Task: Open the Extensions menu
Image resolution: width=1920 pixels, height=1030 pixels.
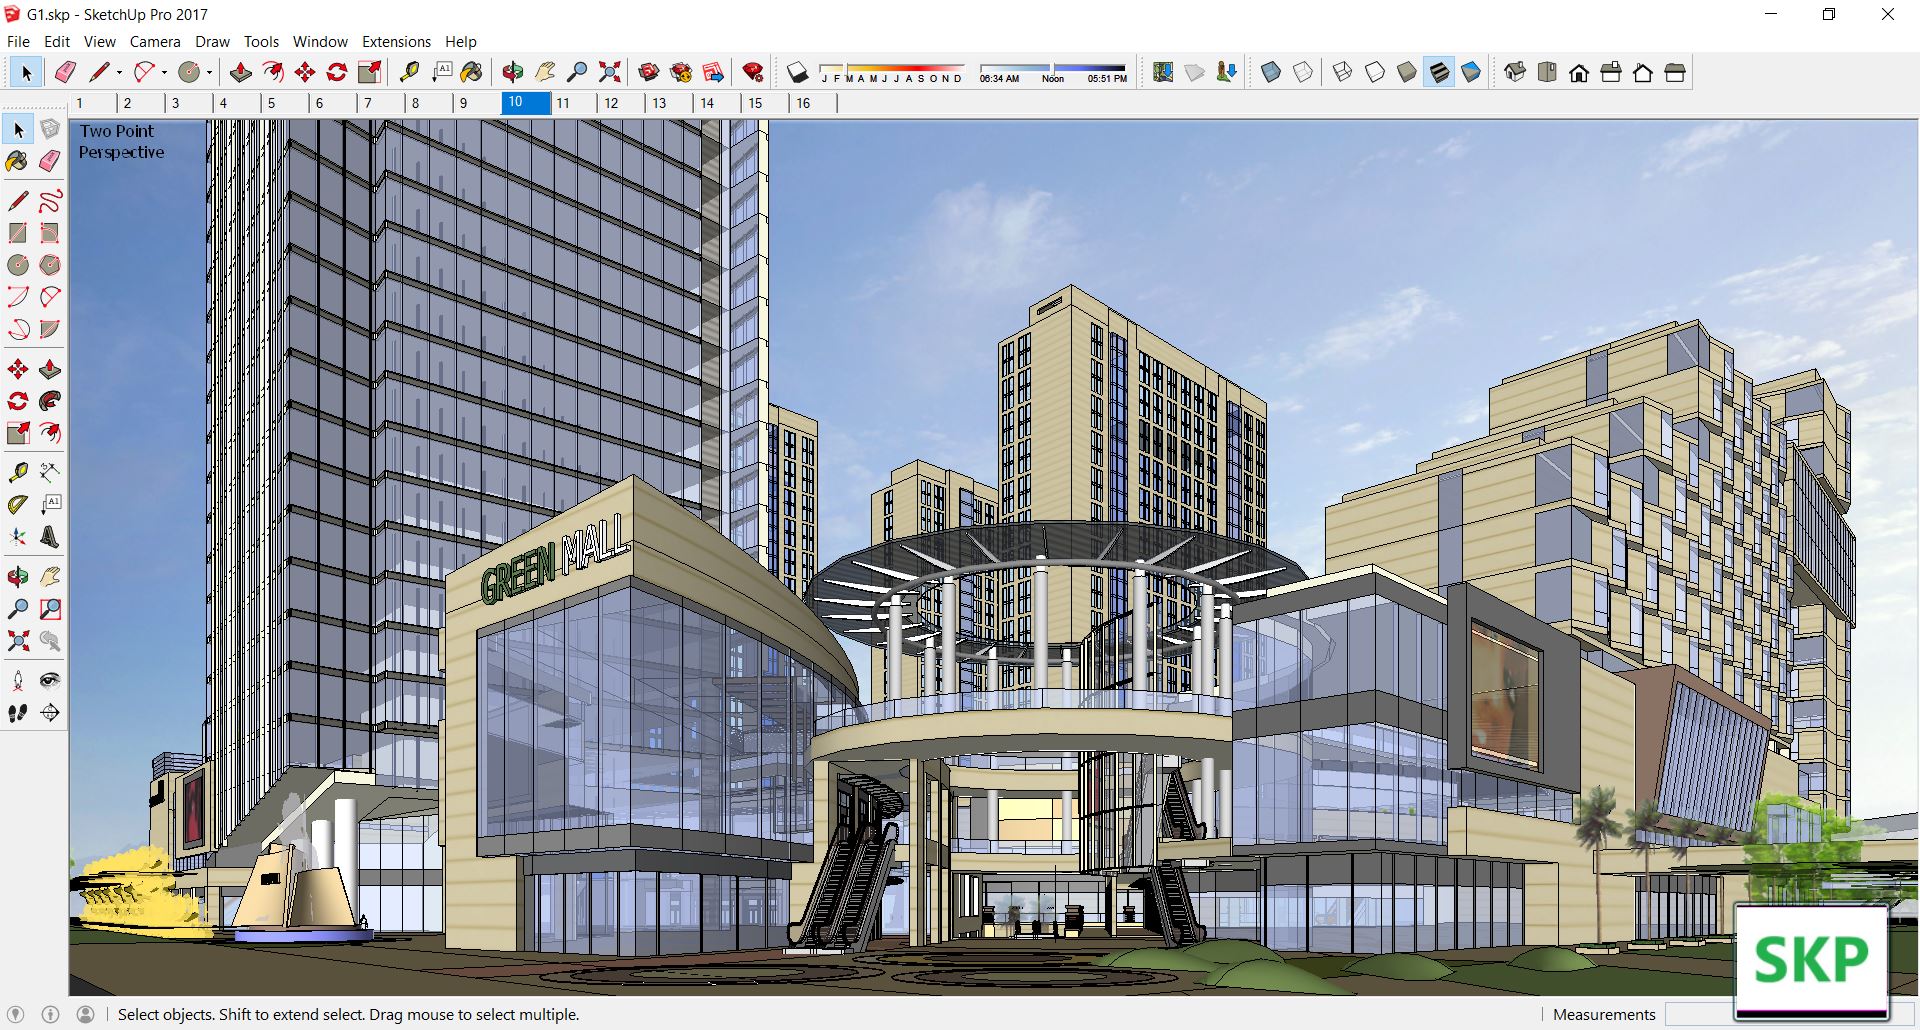Action: (x=396, y=42)
